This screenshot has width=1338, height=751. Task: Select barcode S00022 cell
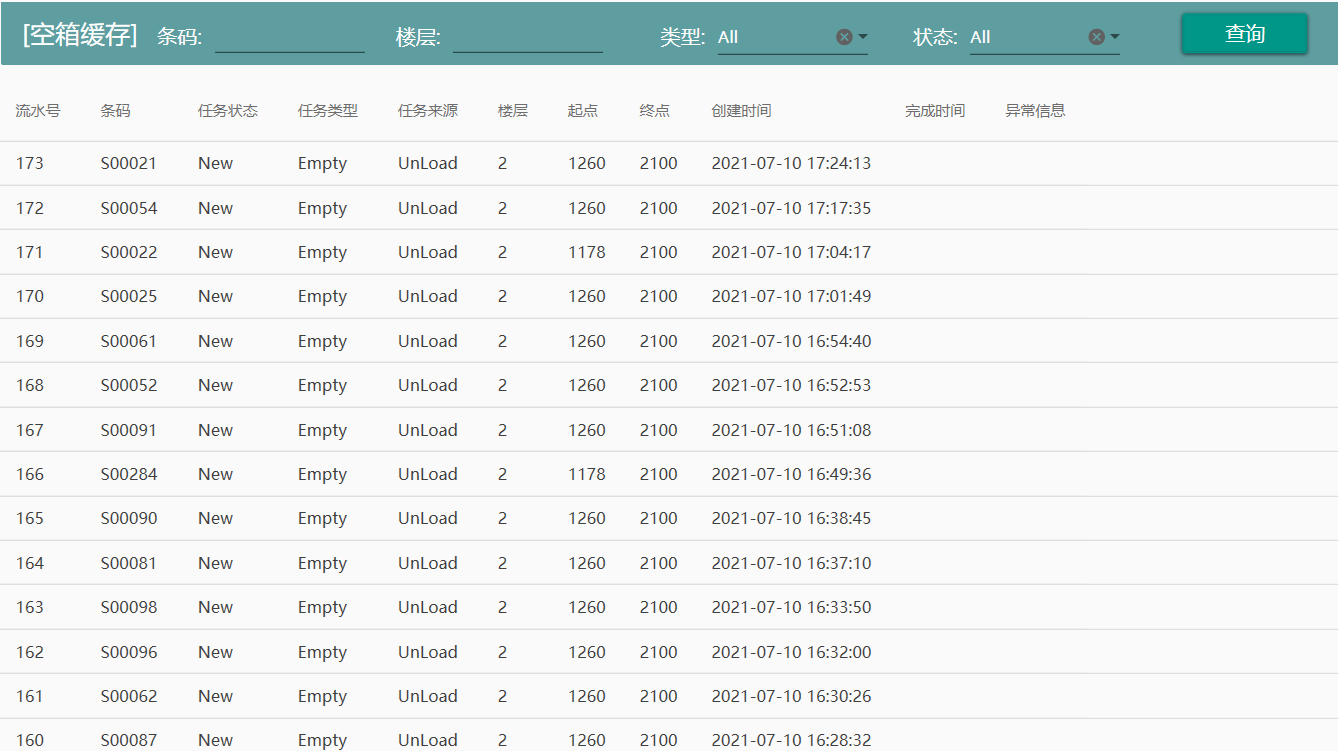[129, 252]
